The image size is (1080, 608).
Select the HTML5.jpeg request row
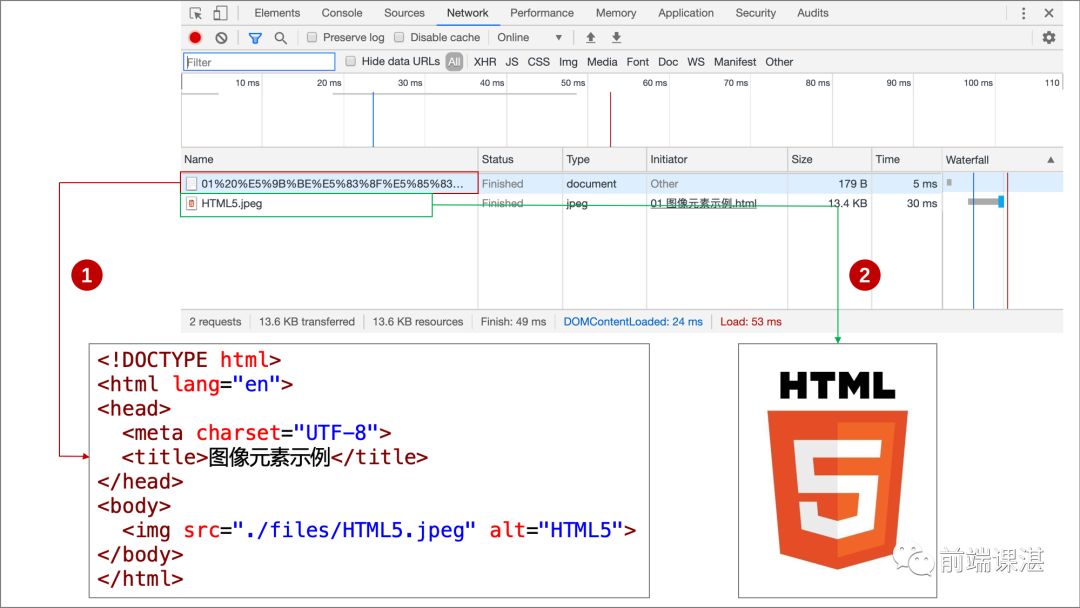(621, 204)
